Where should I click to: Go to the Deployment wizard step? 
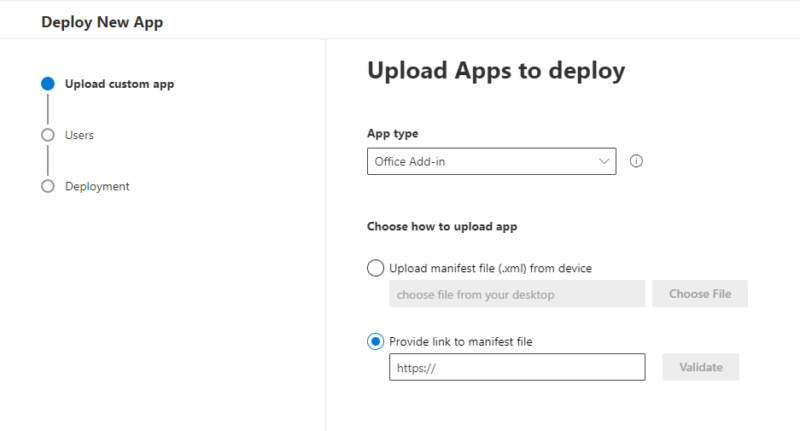(97, 187)
